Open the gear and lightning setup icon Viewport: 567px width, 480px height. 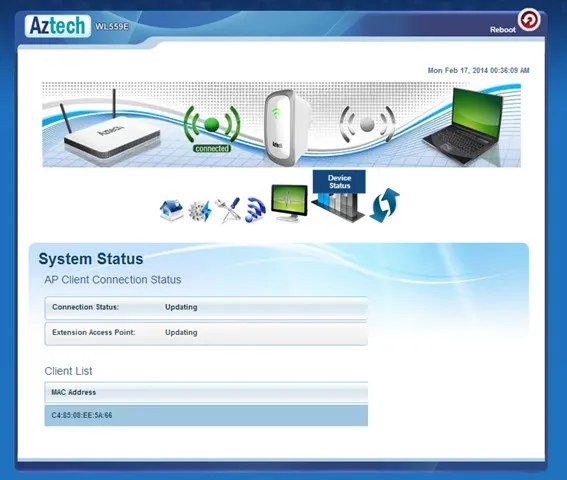point(200,211)
